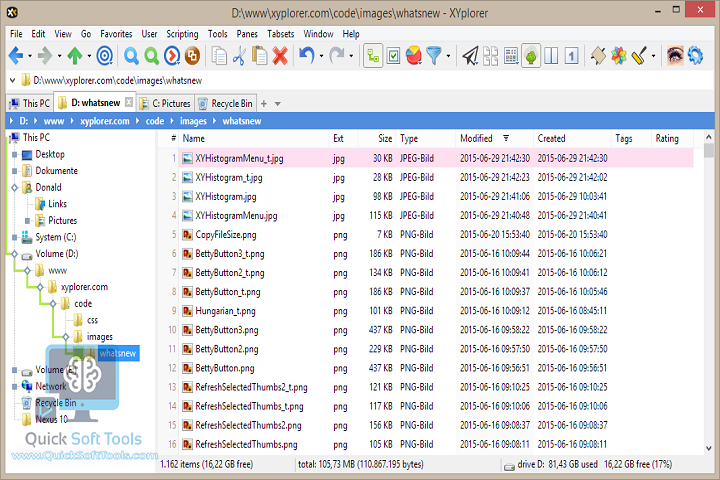Open the Tabsets menu
The width and height of the screenshot is (720, 480).
click(x=281, y=34)
